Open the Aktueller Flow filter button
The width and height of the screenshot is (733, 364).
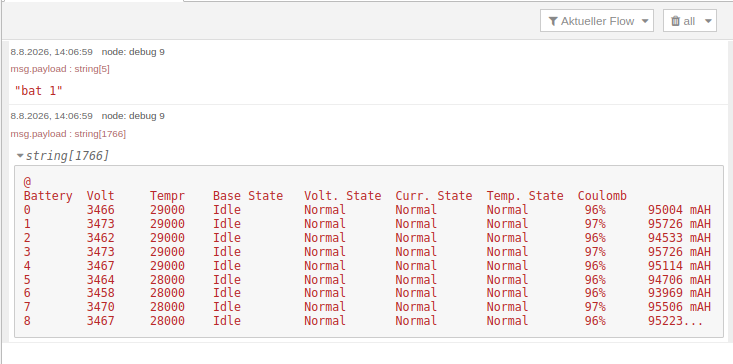[596, 21]
